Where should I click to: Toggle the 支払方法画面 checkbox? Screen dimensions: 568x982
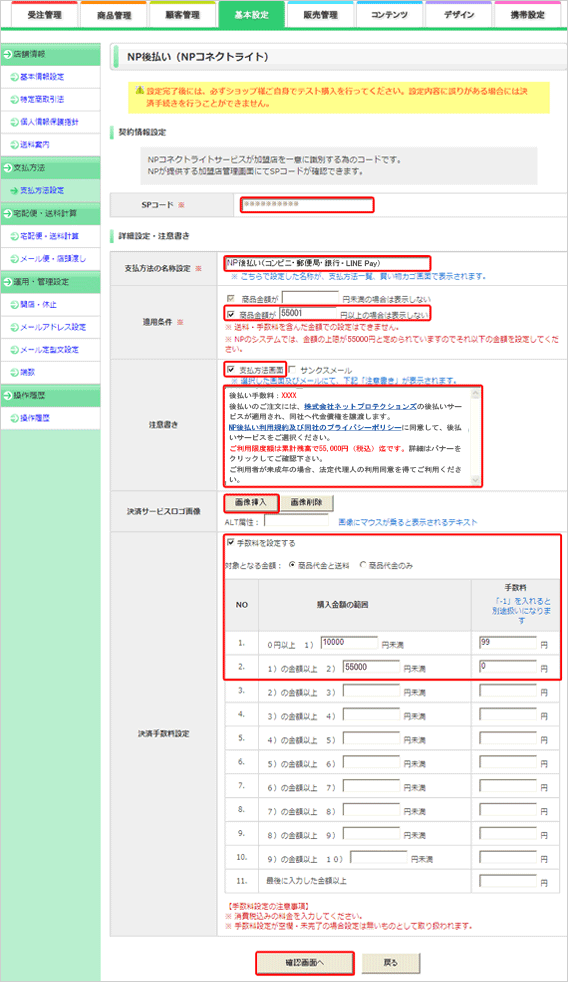(230, 370)
